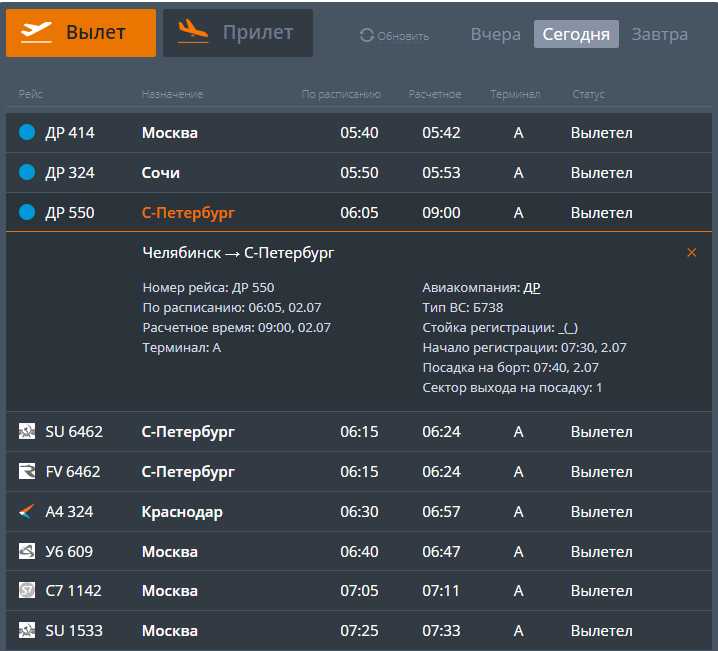Click the Номер рейса: ДР 550 line
Viewport: 718px width, 651px height.
208,288
